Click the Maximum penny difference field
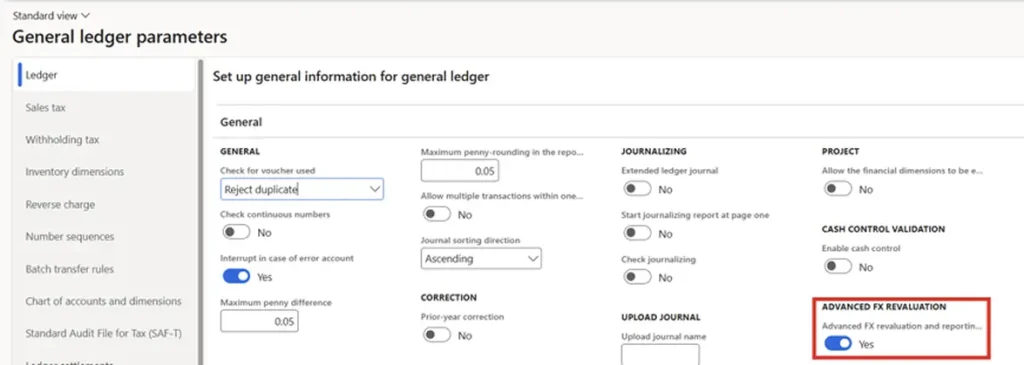The image size is (1024, 365). pyautogui.click(x=259, y=321)
